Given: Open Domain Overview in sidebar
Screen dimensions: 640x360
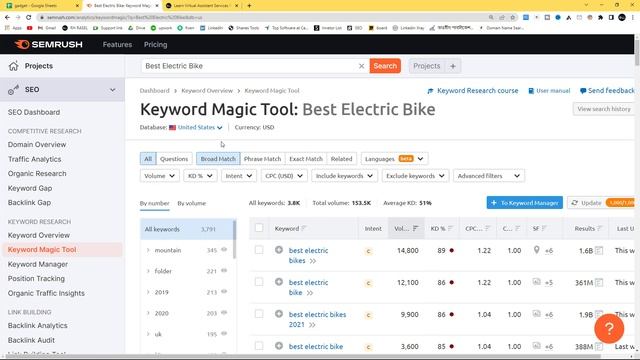Looking at the screenshot, I should click(x=37, y=144).
